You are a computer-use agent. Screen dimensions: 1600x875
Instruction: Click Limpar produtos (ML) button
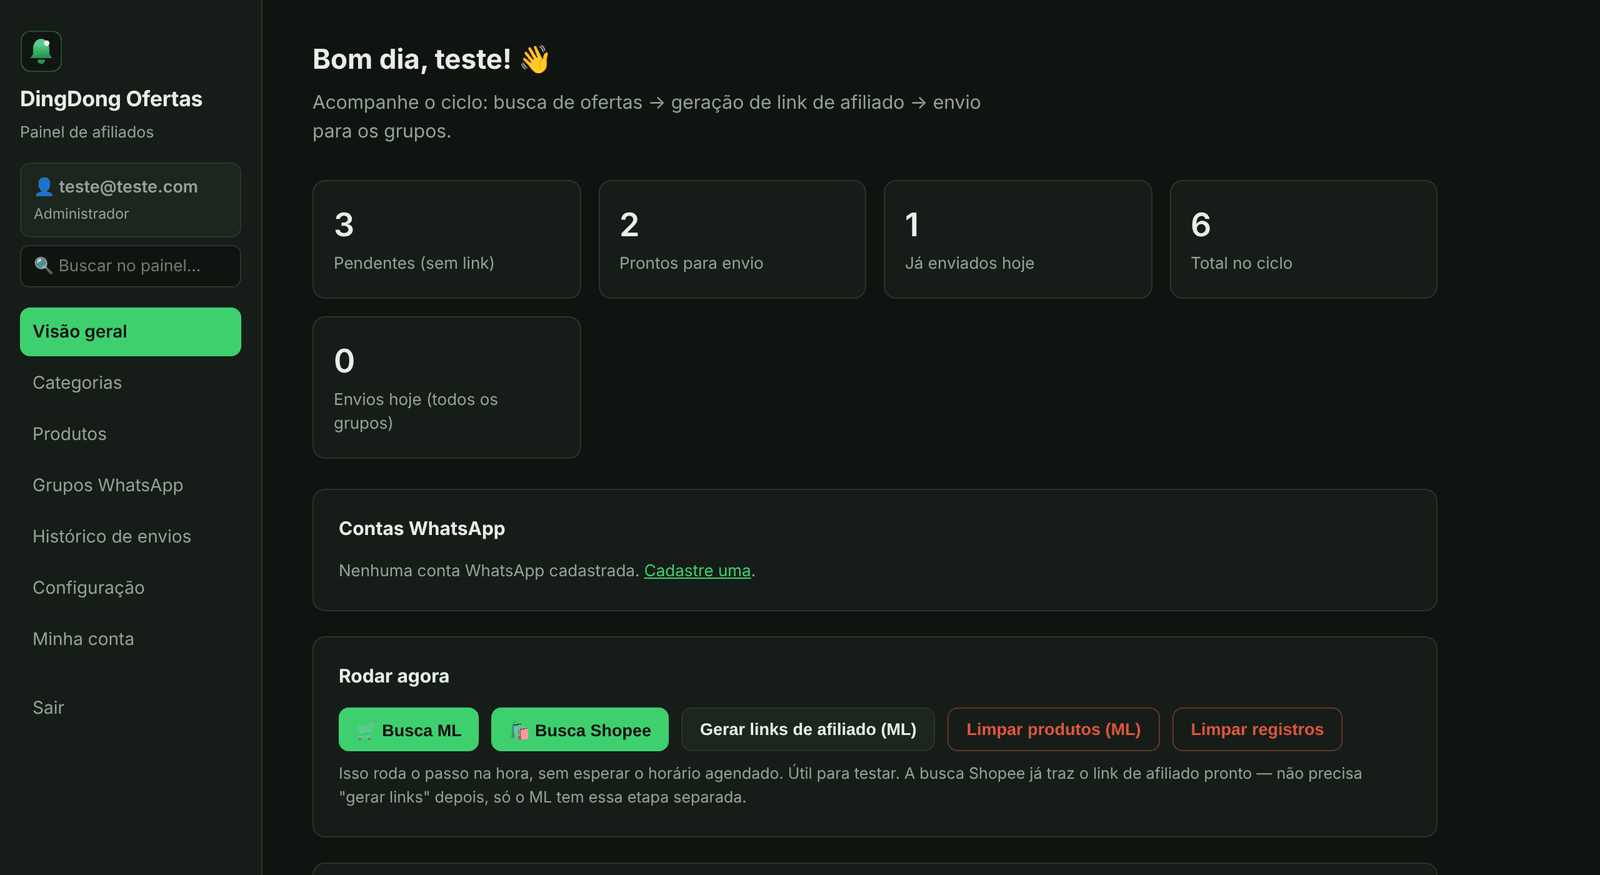point(1053,730)
